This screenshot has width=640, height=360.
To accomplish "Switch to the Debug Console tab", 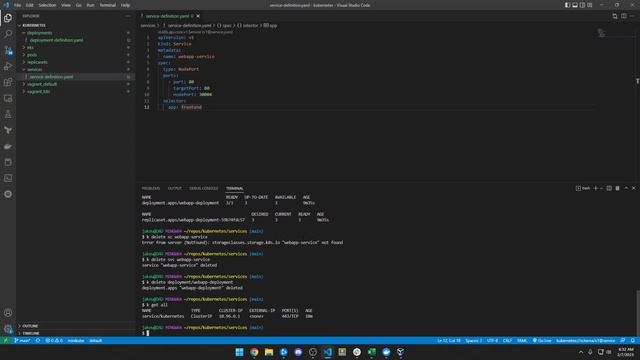I will point(203,188).
